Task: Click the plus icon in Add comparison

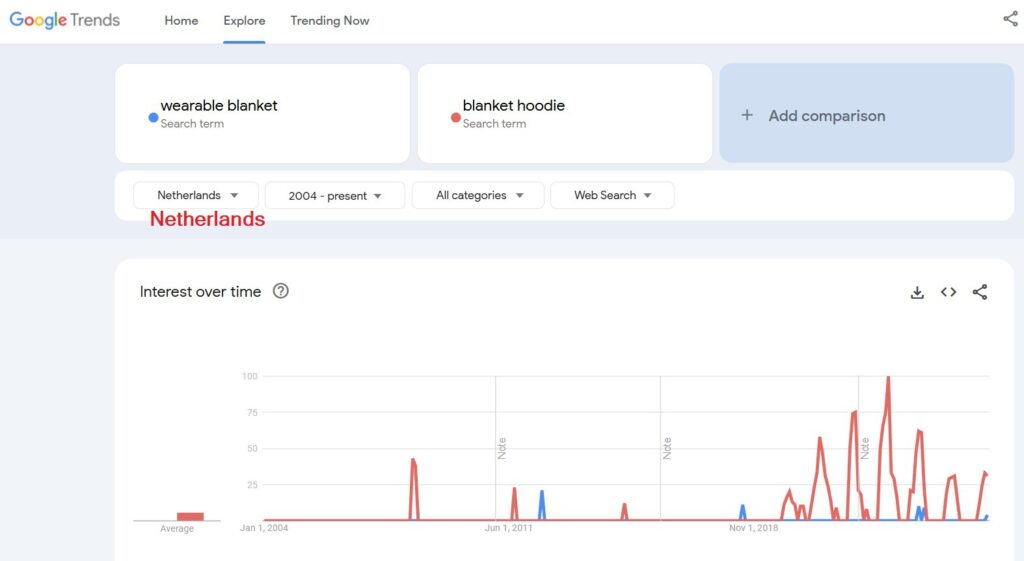Action: coord(746,115)
